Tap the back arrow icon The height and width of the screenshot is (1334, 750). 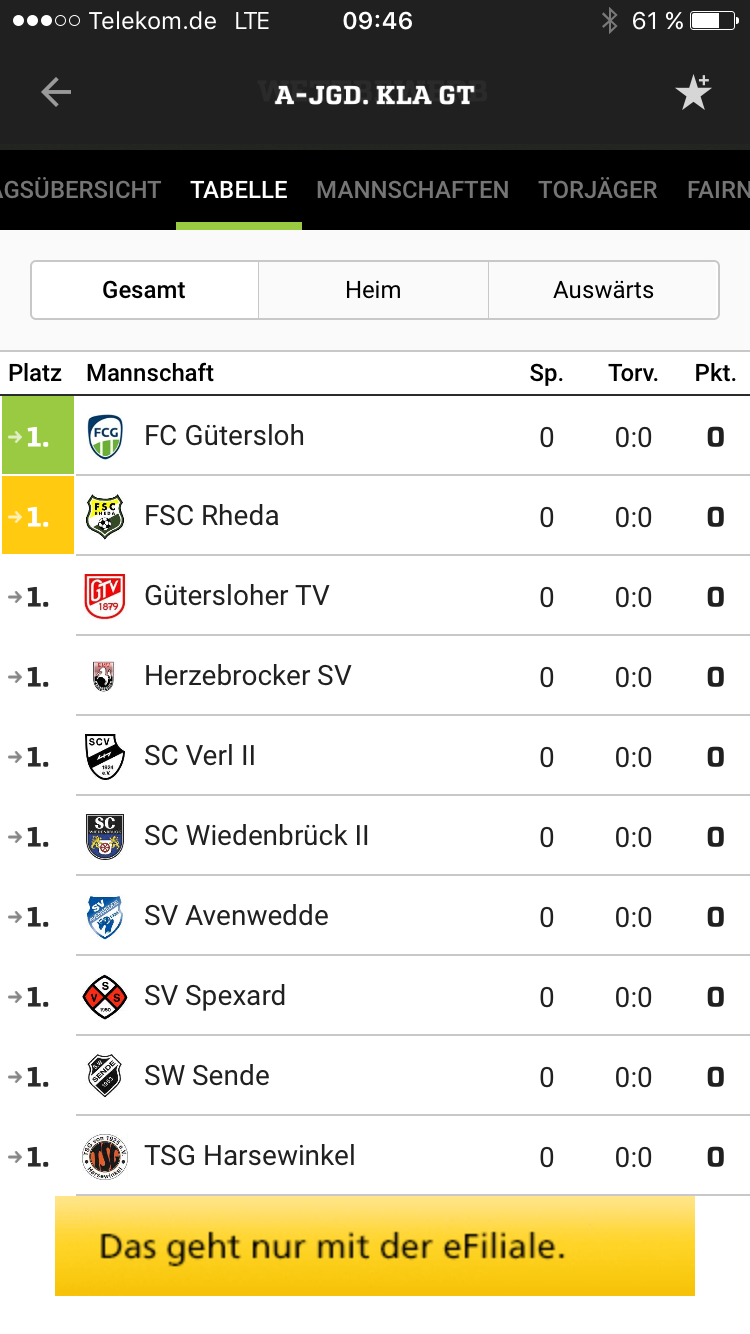tap(56, 93)
